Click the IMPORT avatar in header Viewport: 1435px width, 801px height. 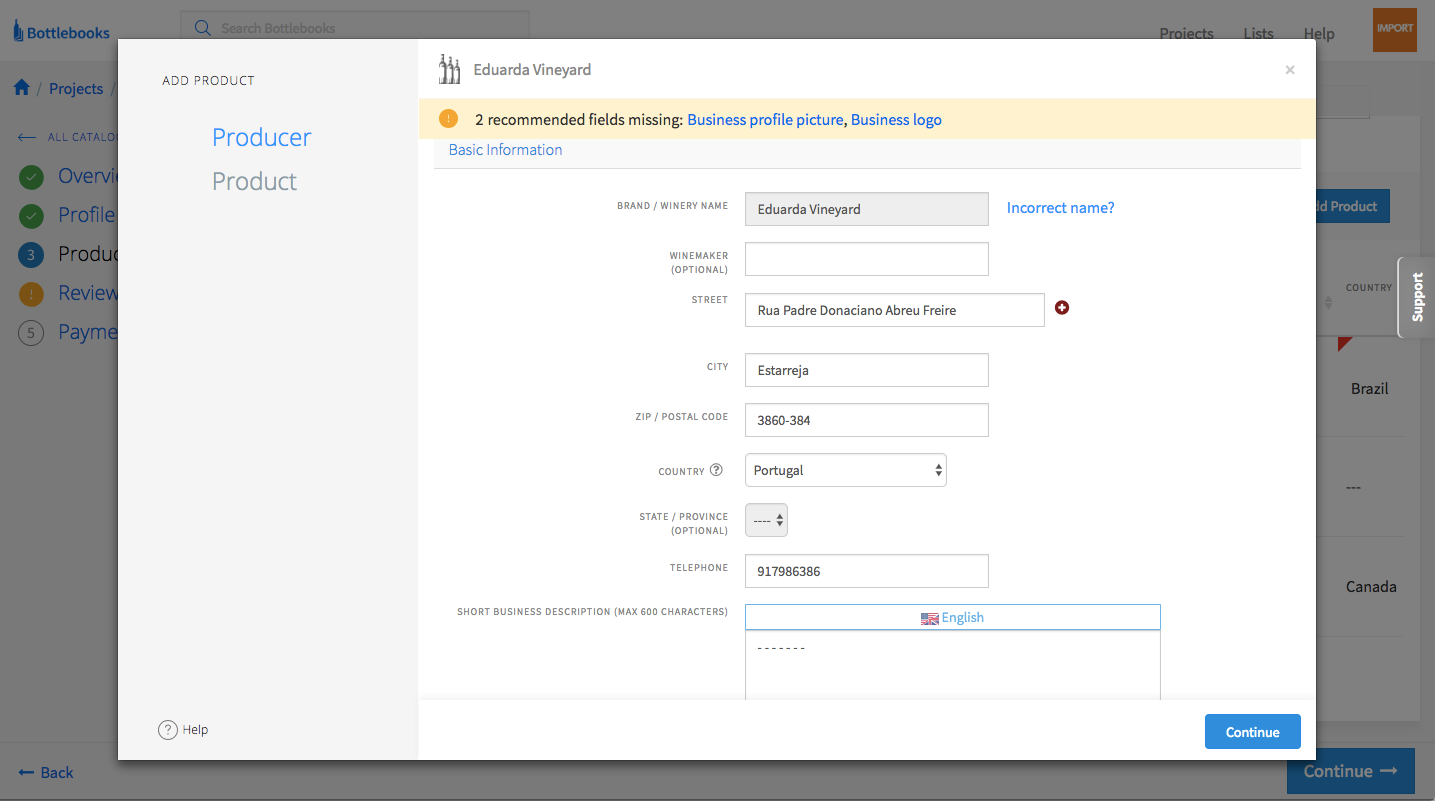[1395, 29]
